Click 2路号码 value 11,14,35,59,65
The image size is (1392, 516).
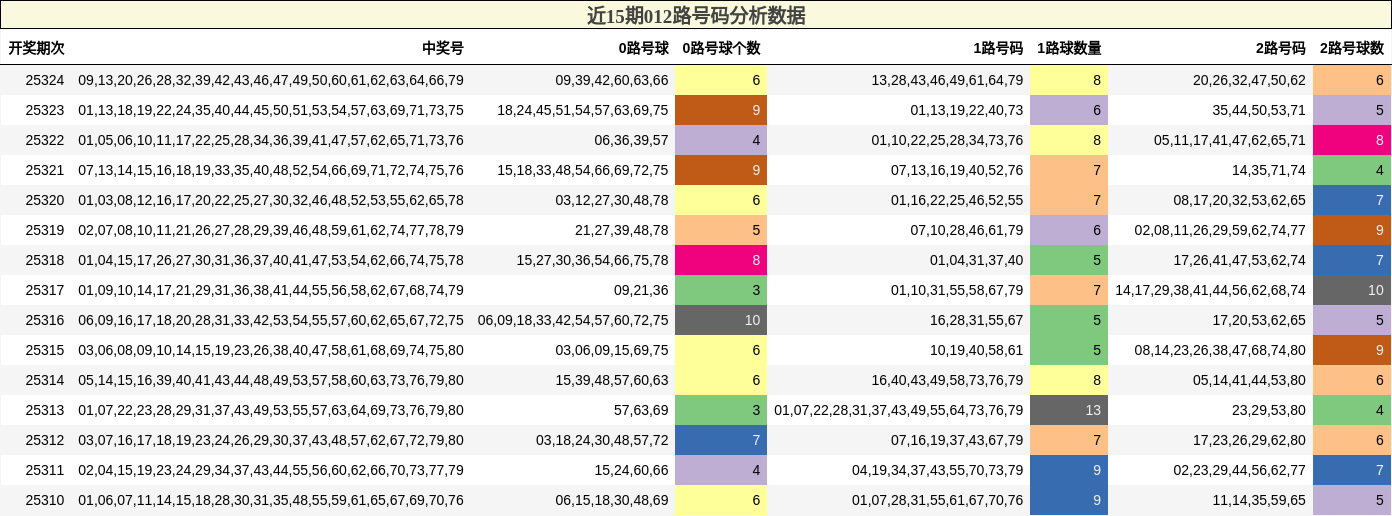tap(1260, 500)
